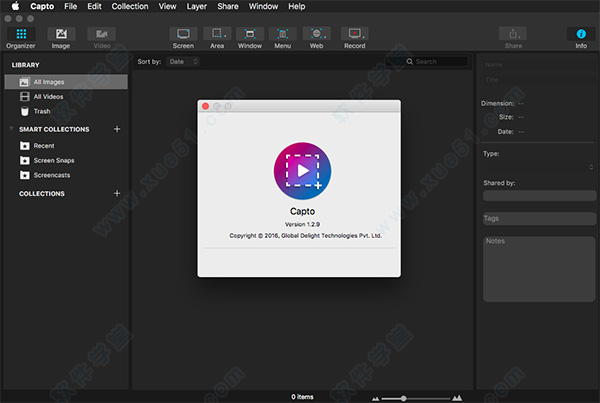Capture a Menu screenshot

click(x=283, y=38)
